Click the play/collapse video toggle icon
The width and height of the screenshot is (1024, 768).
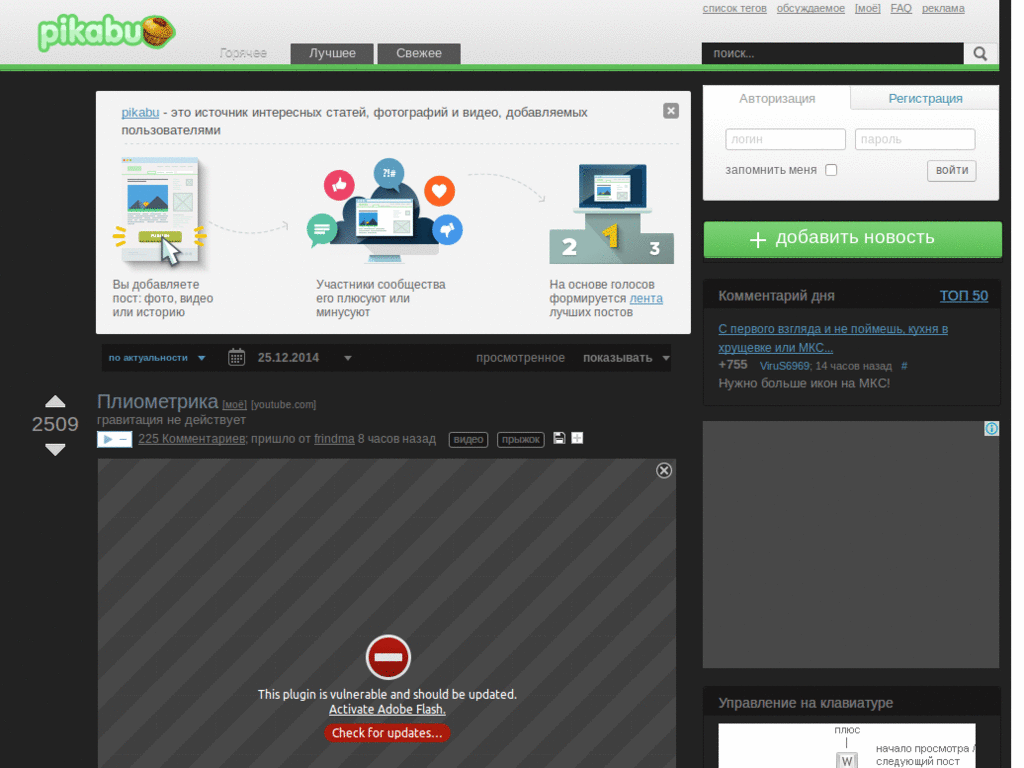click(x=114, y=440)
